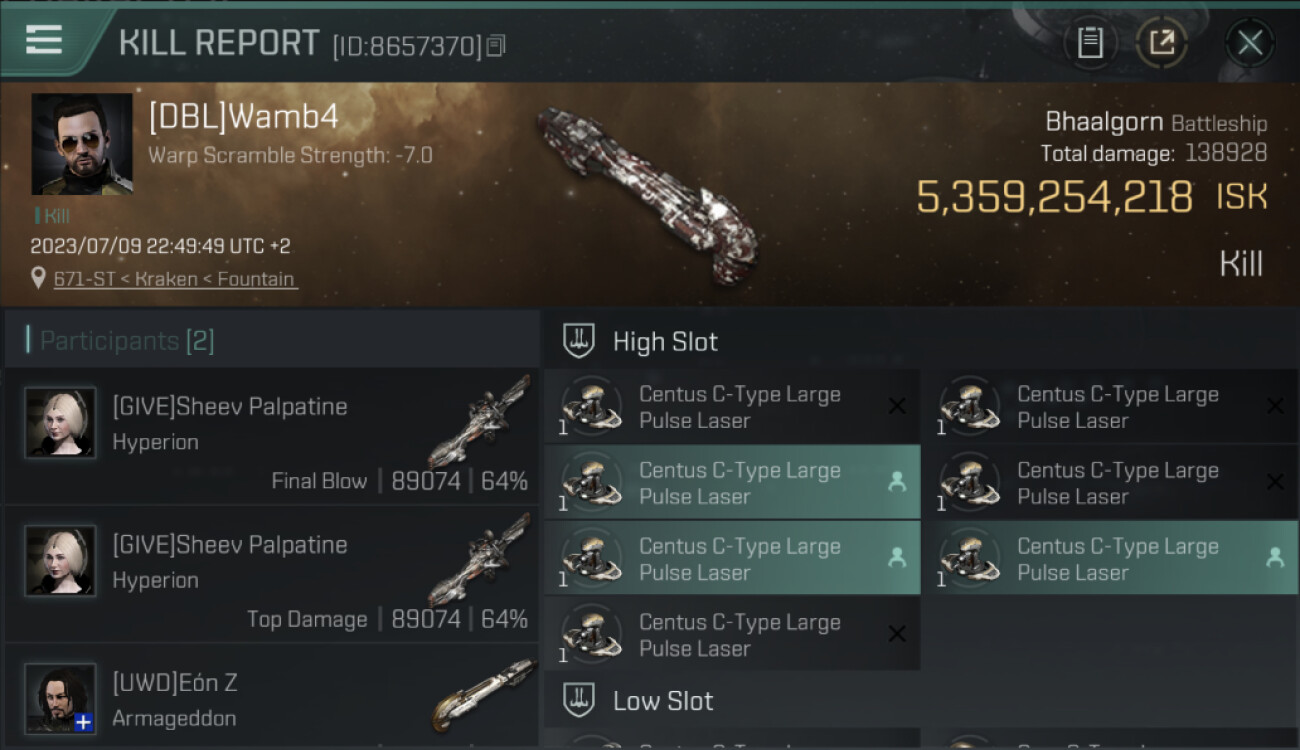Select the top-right Centus C-Type Large Pulse Laser
This screenshot has width=1300, height=750.
coord(1110,407)
